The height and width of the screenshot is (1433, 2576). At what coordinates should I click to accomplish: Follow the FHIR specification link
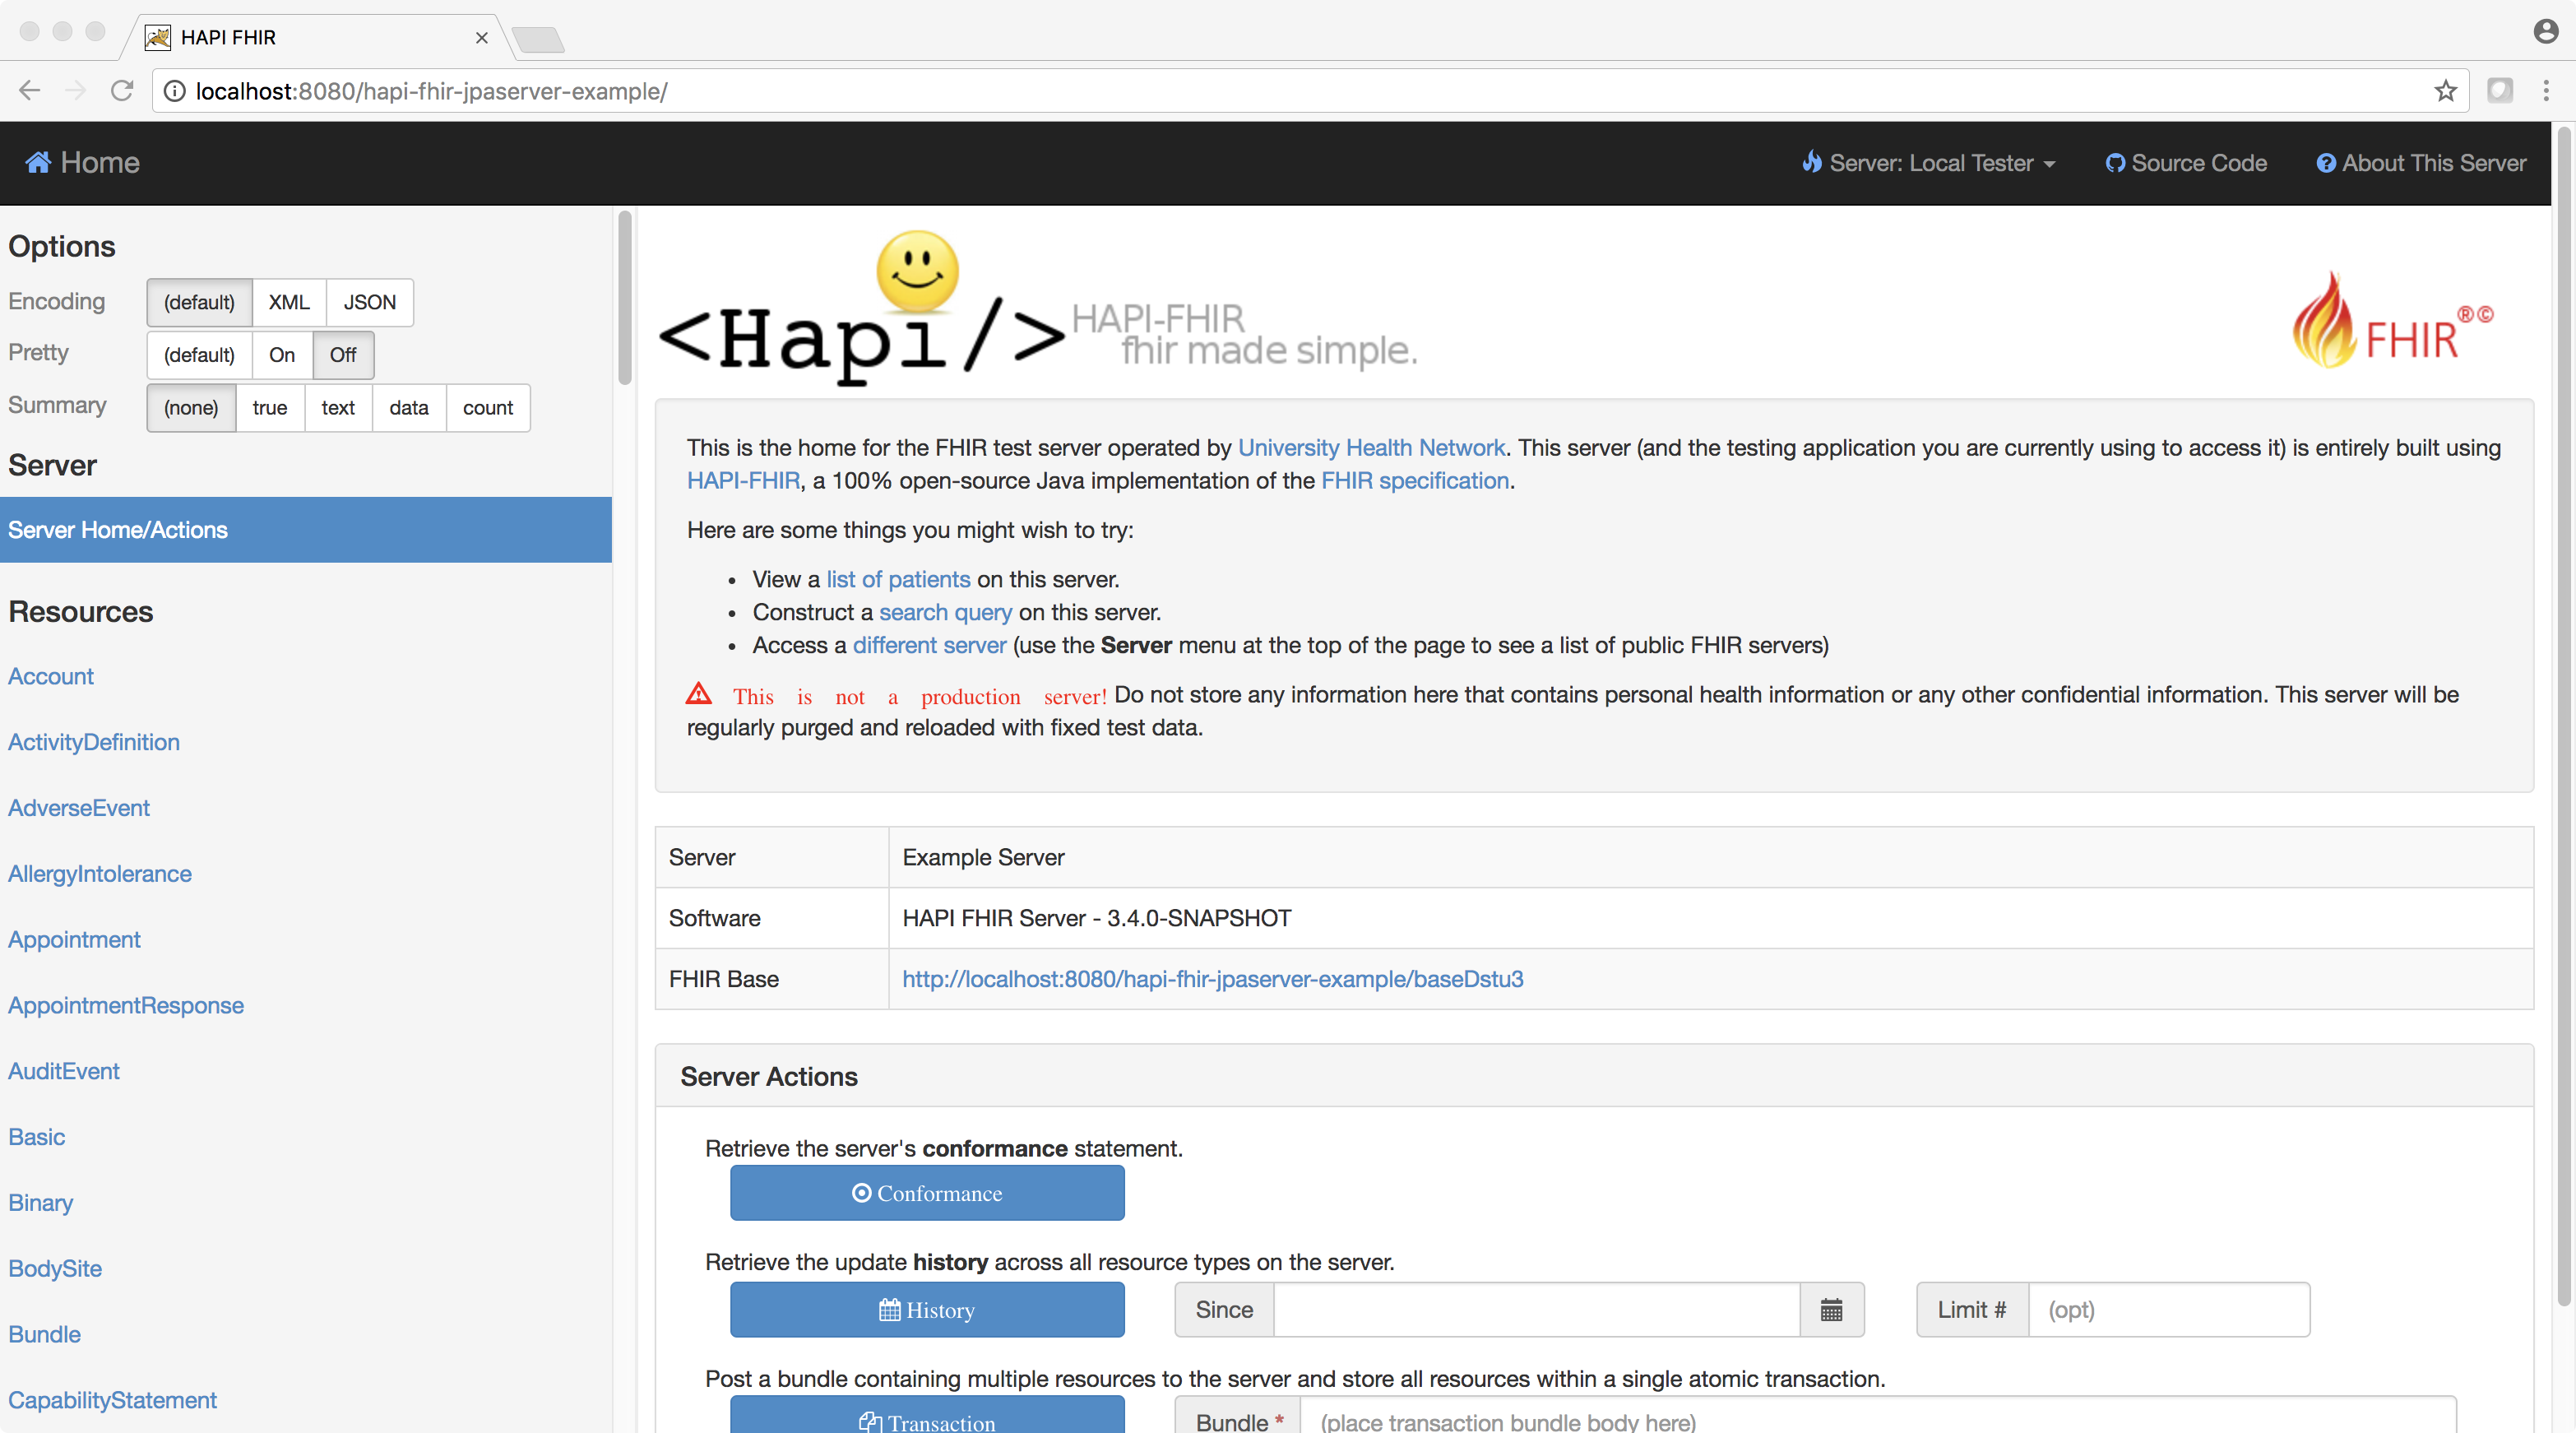(x=1415, y=481)
